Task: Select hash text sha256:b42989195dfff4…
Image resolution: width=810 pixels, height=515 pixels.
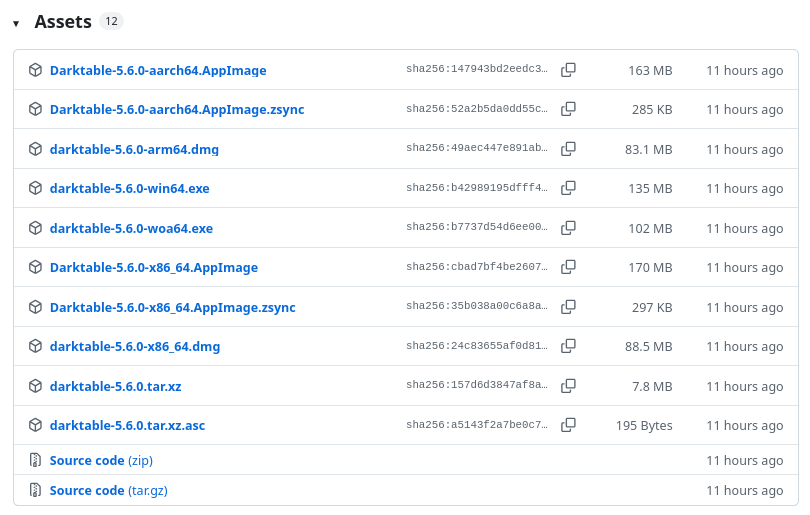Action: point(477,188)
